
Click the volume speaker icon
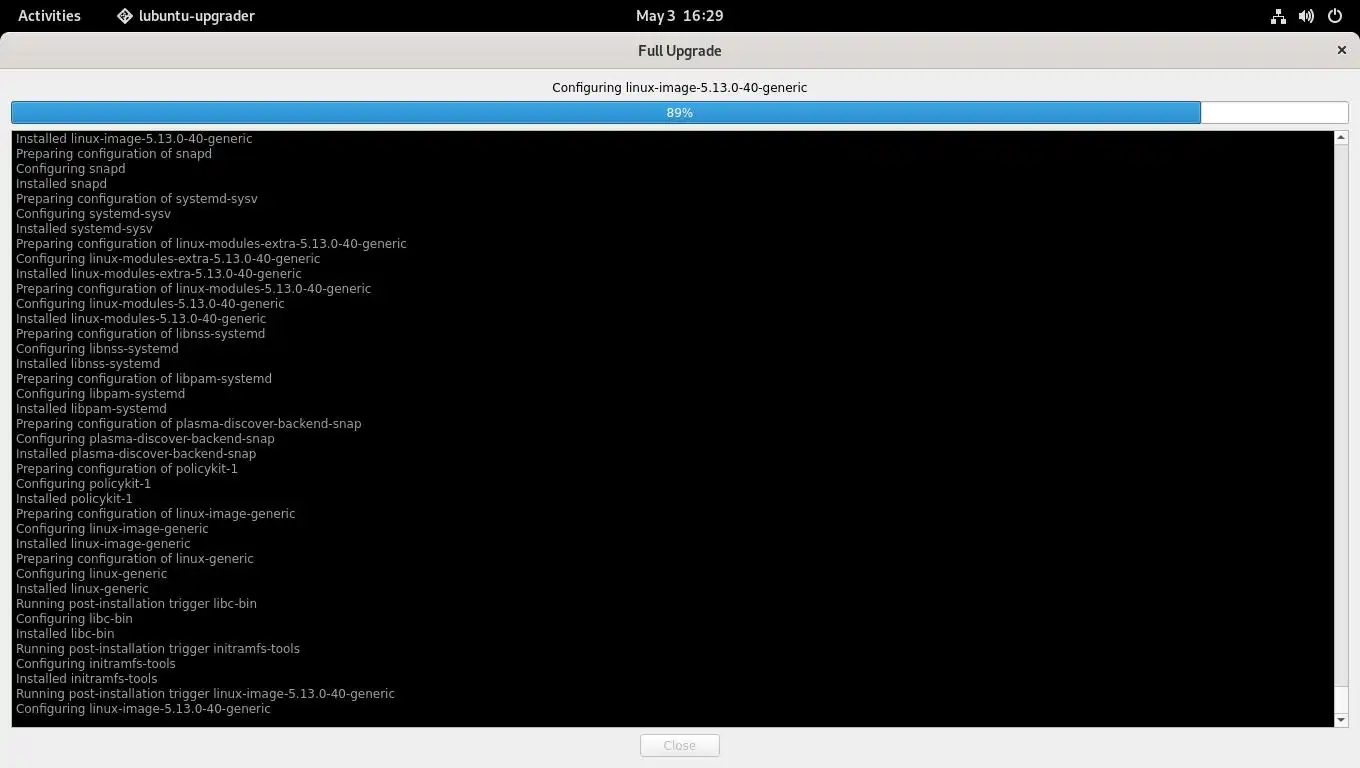tap(1306, 16)
